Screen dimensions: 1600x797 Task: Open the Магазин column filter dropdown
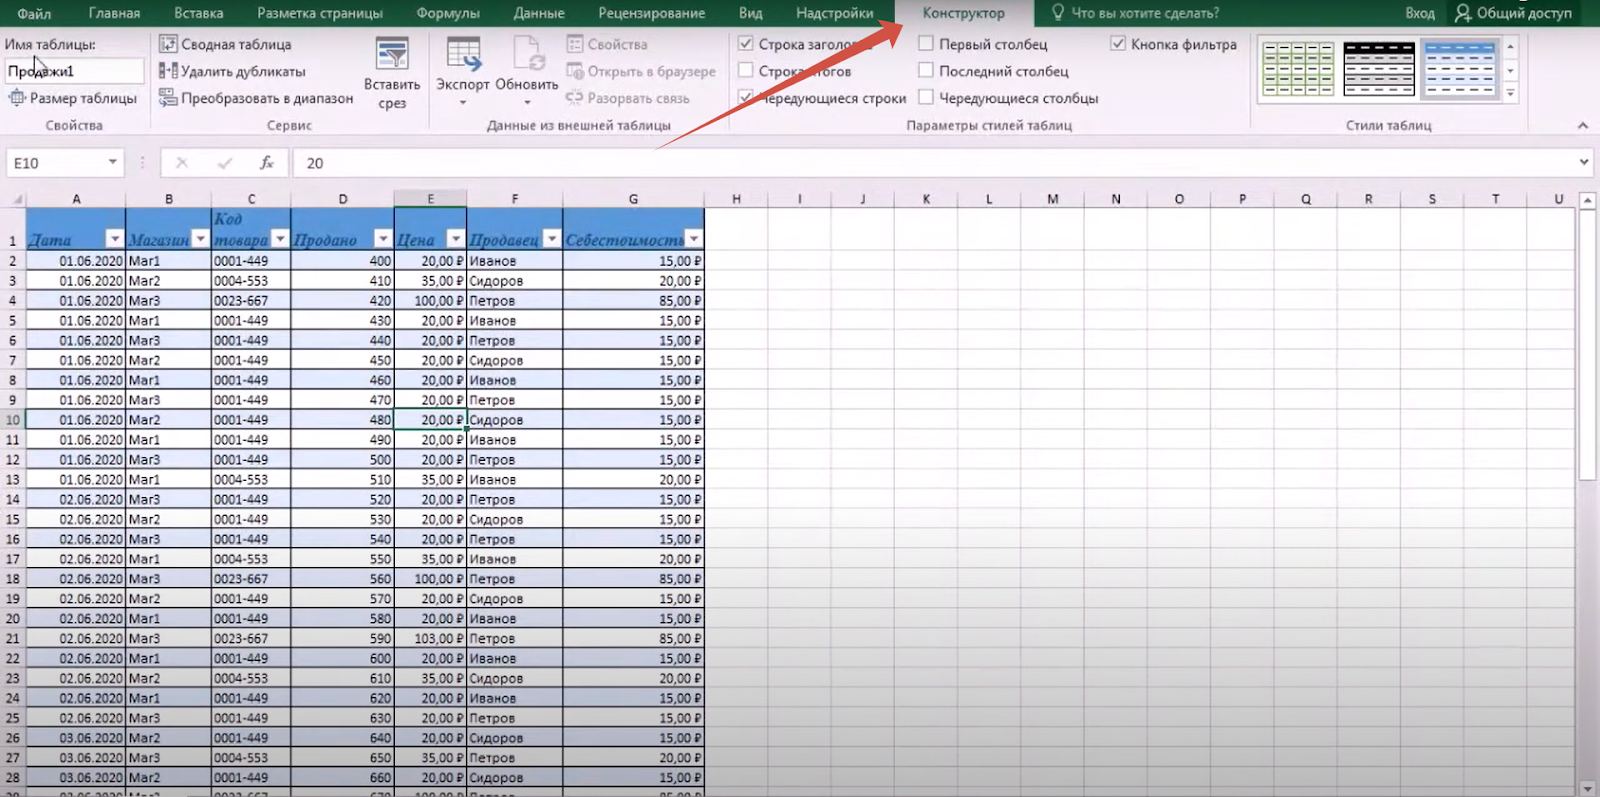pos(200,239)
